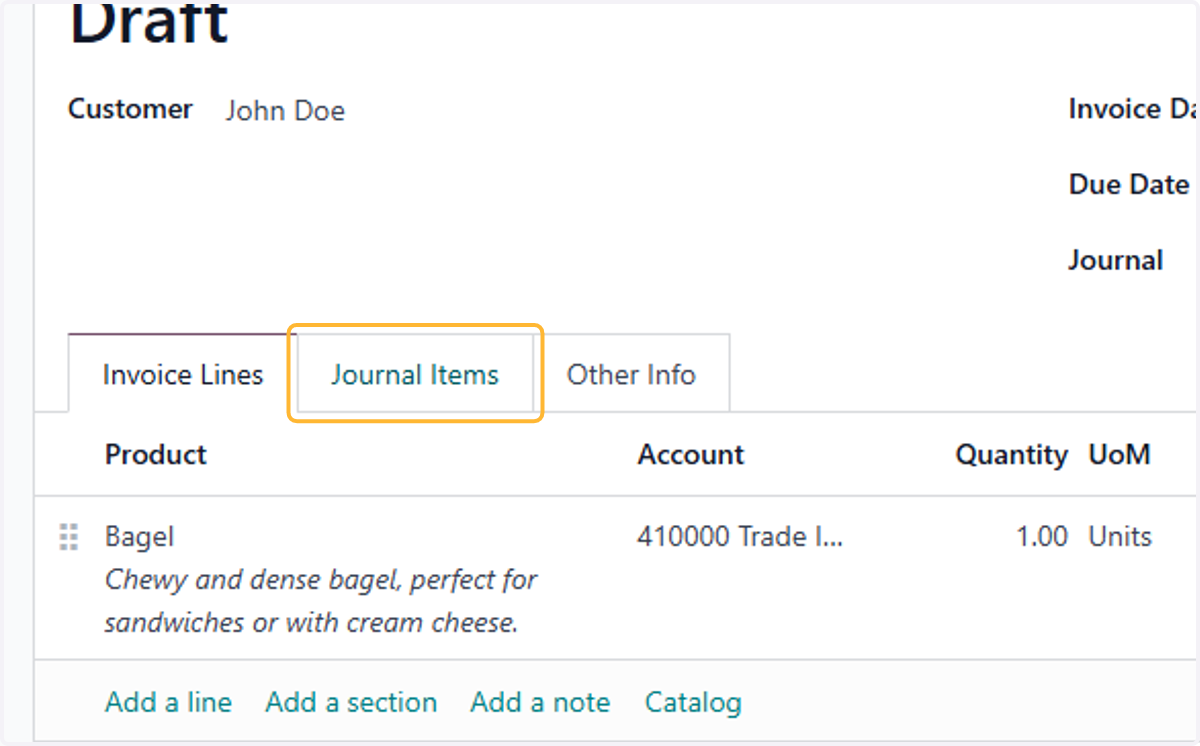Viewport: 1200px width, 746px height.
Task: Switch to the Invoice Lines tab
Action: [x=183, y=374]
